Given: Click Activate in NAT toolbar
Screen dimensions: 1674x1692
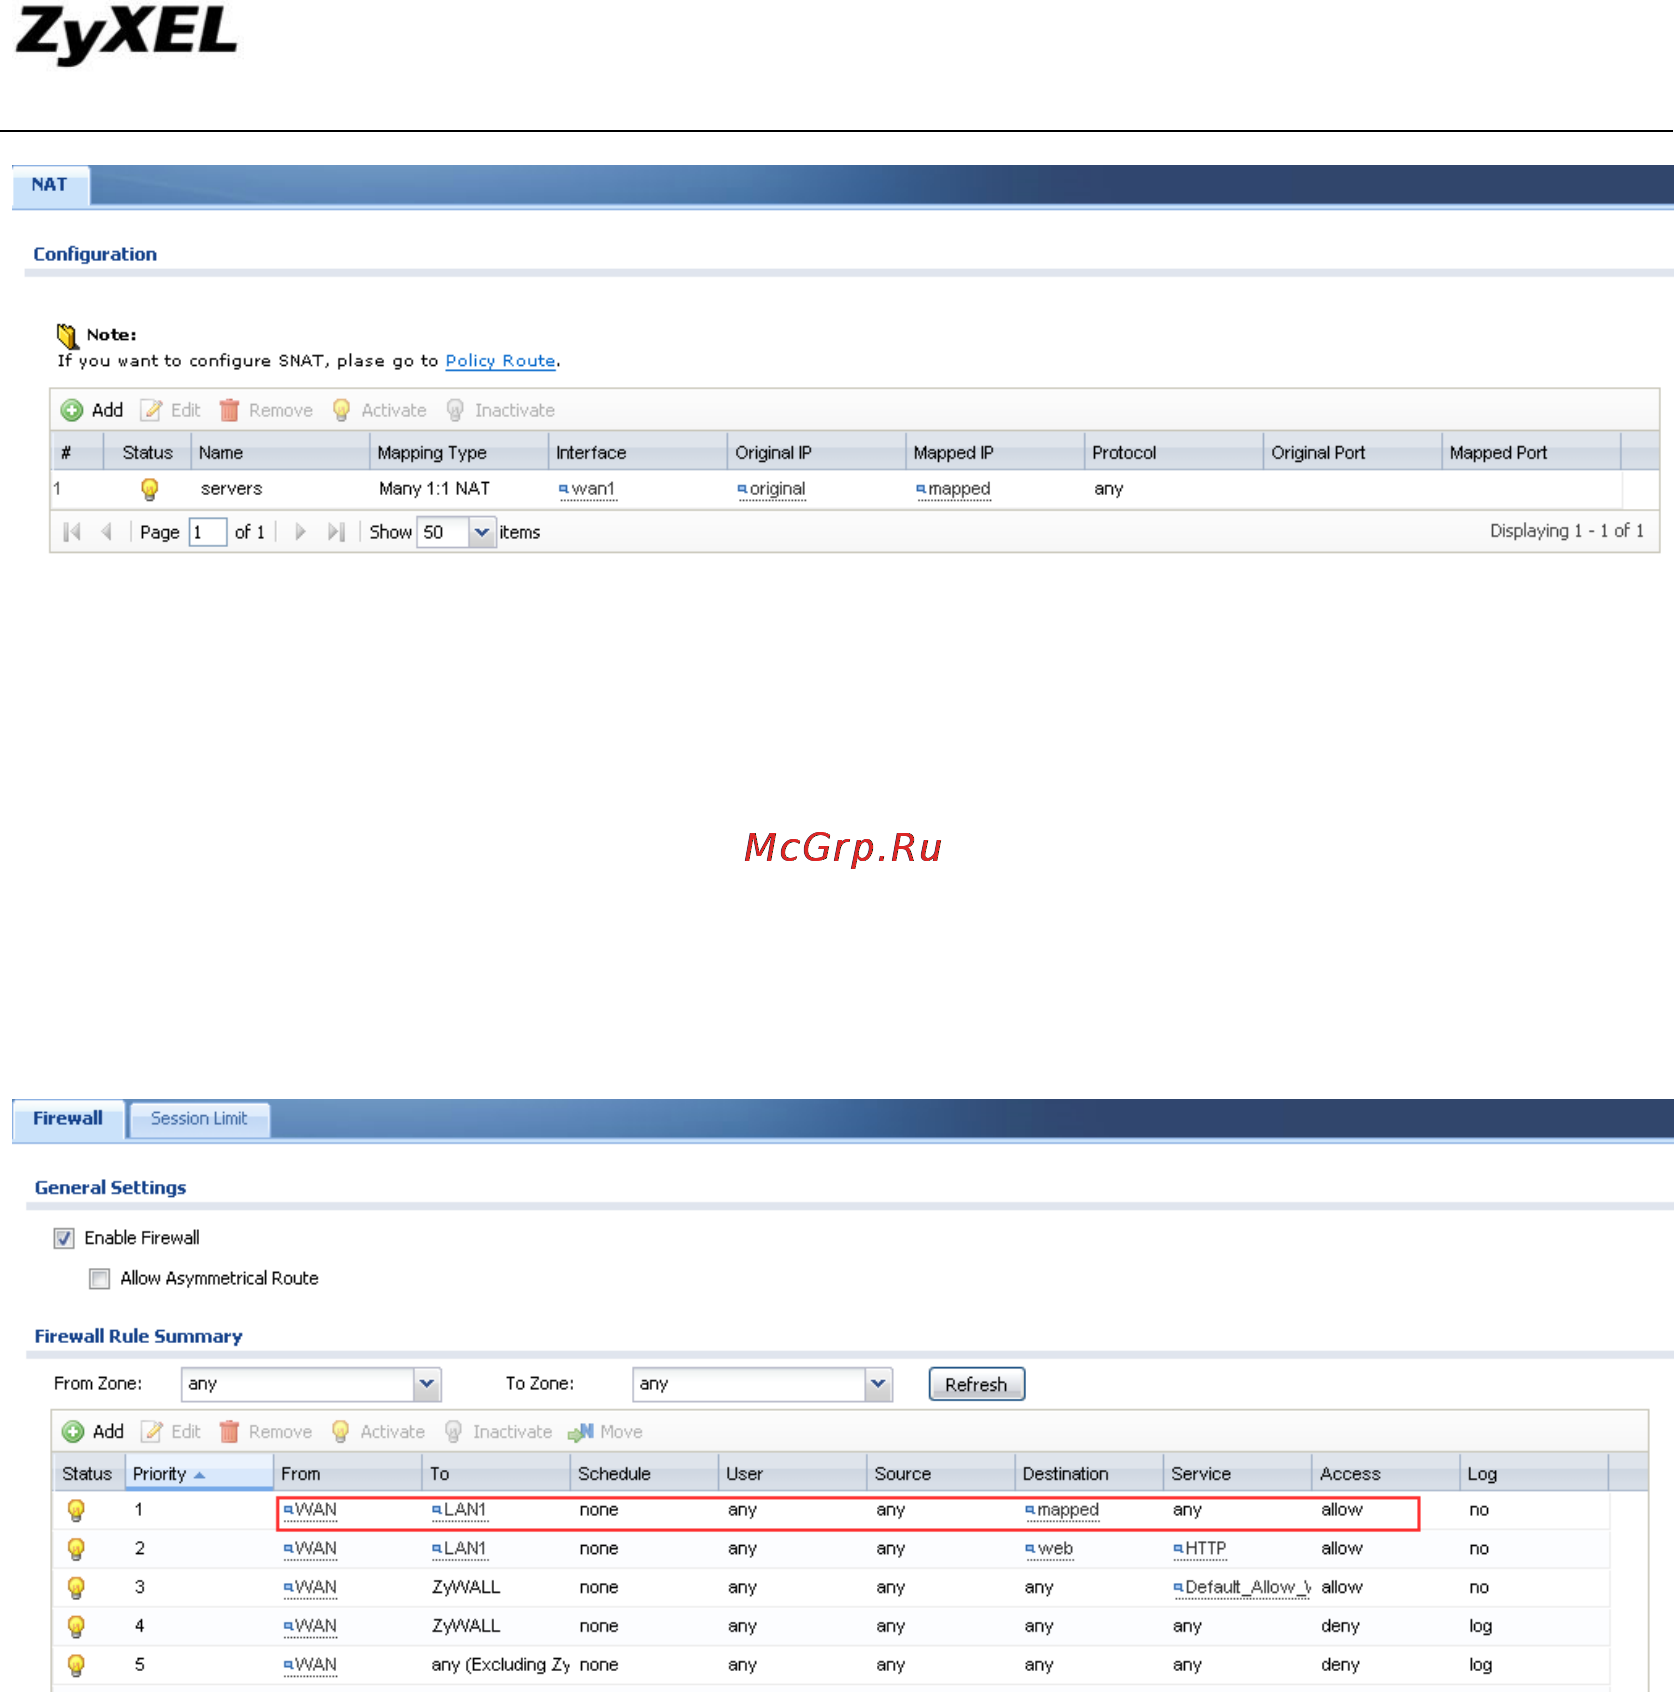Looking at the screenshot, I should 379,410.
